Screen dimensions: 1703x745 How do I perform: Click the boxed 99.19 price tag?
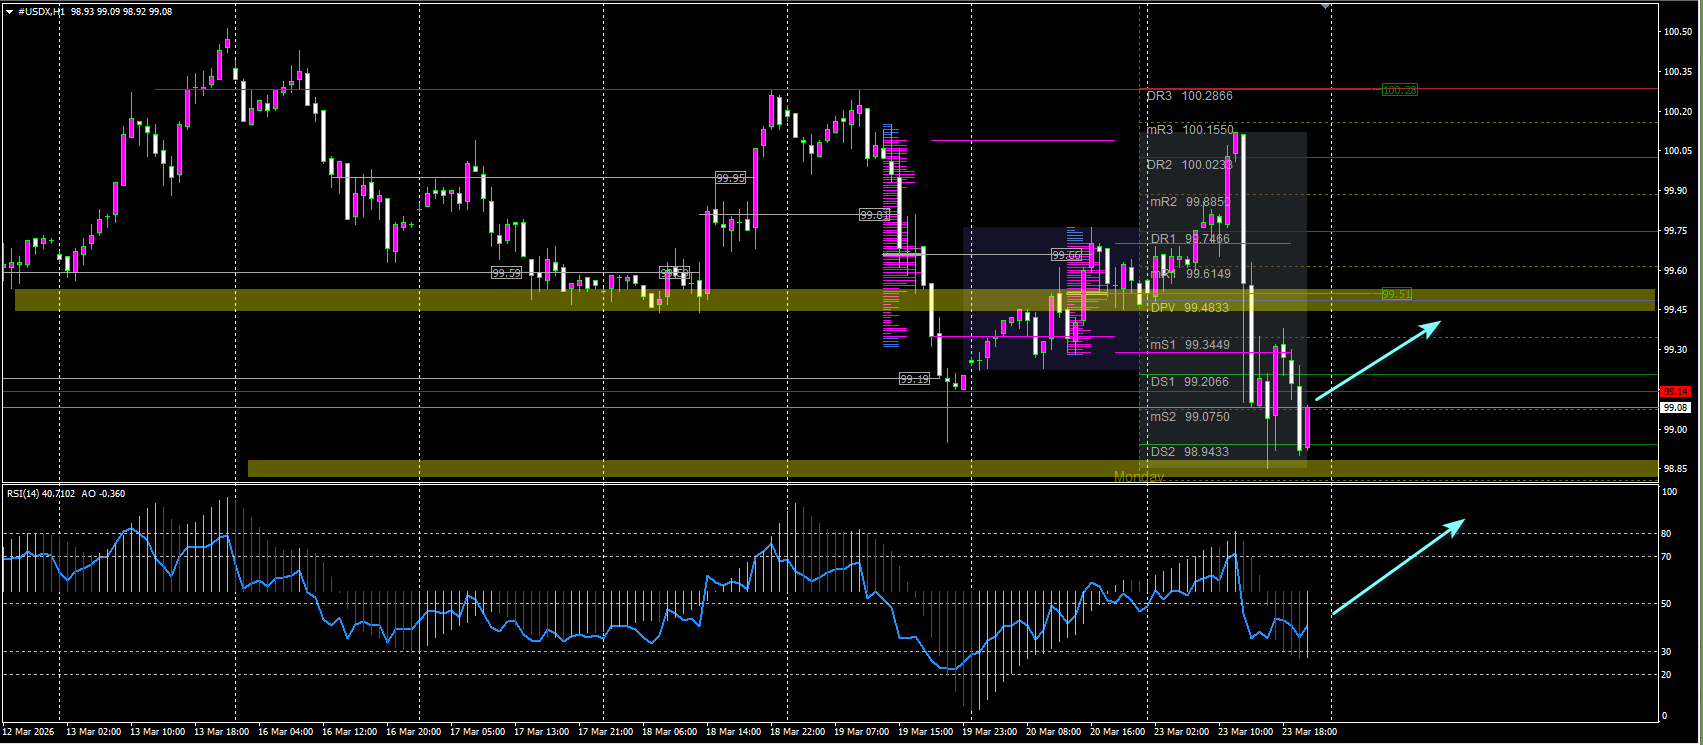click(x=914, y=379)
